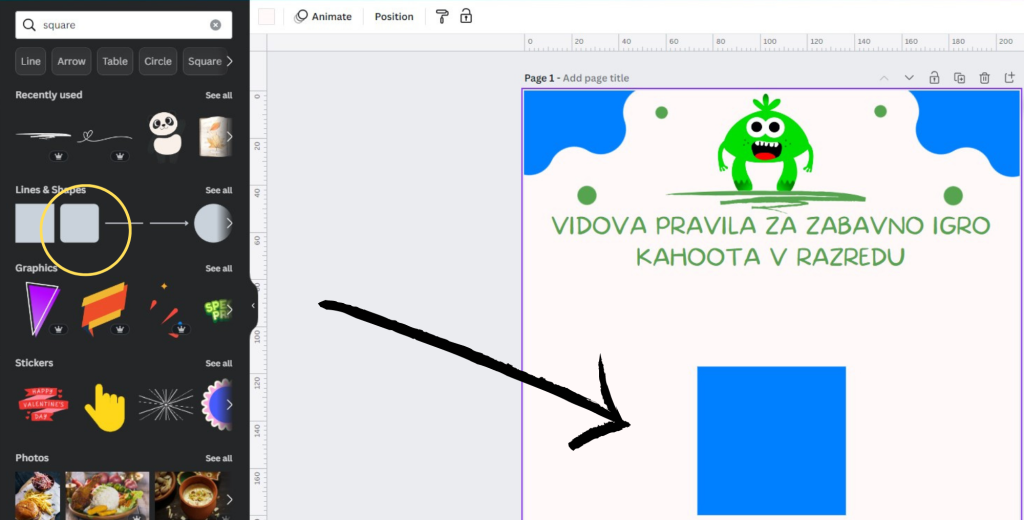Advance the Recently used row with its arrow

(229, 137)
